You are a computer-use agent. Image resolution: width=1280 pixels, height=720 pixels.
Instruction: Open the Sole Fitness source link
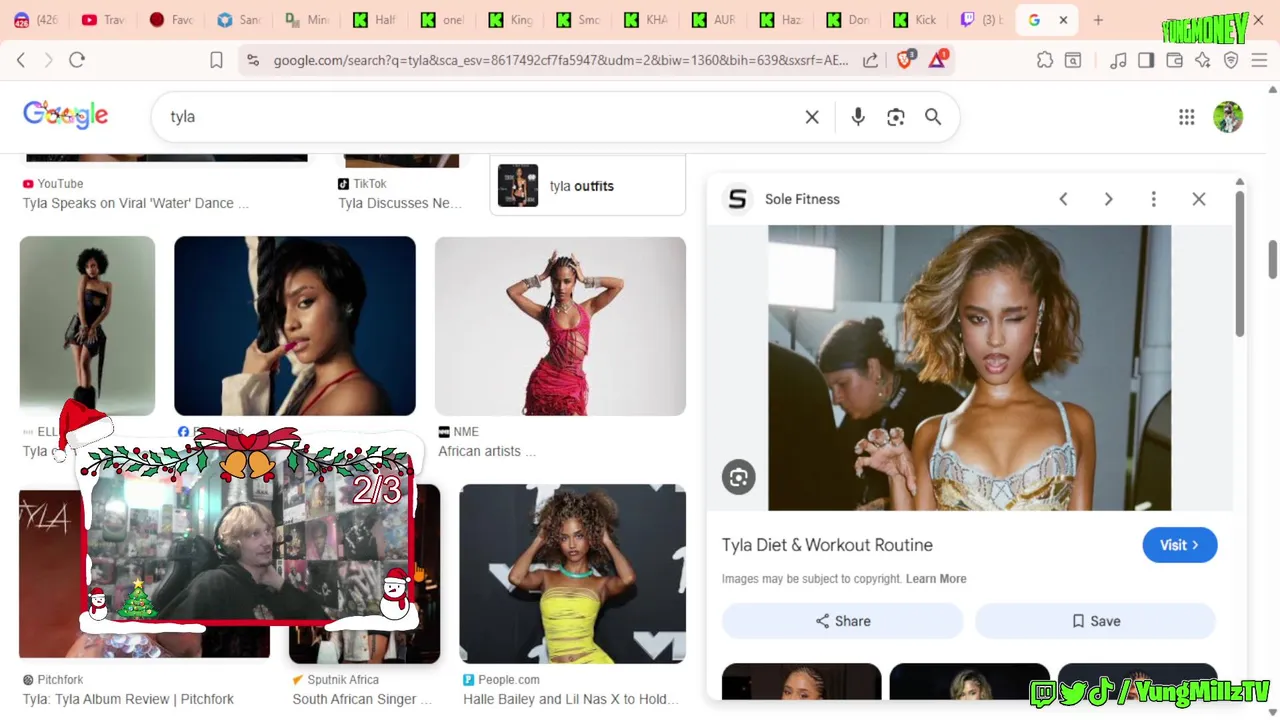point(802,199)
